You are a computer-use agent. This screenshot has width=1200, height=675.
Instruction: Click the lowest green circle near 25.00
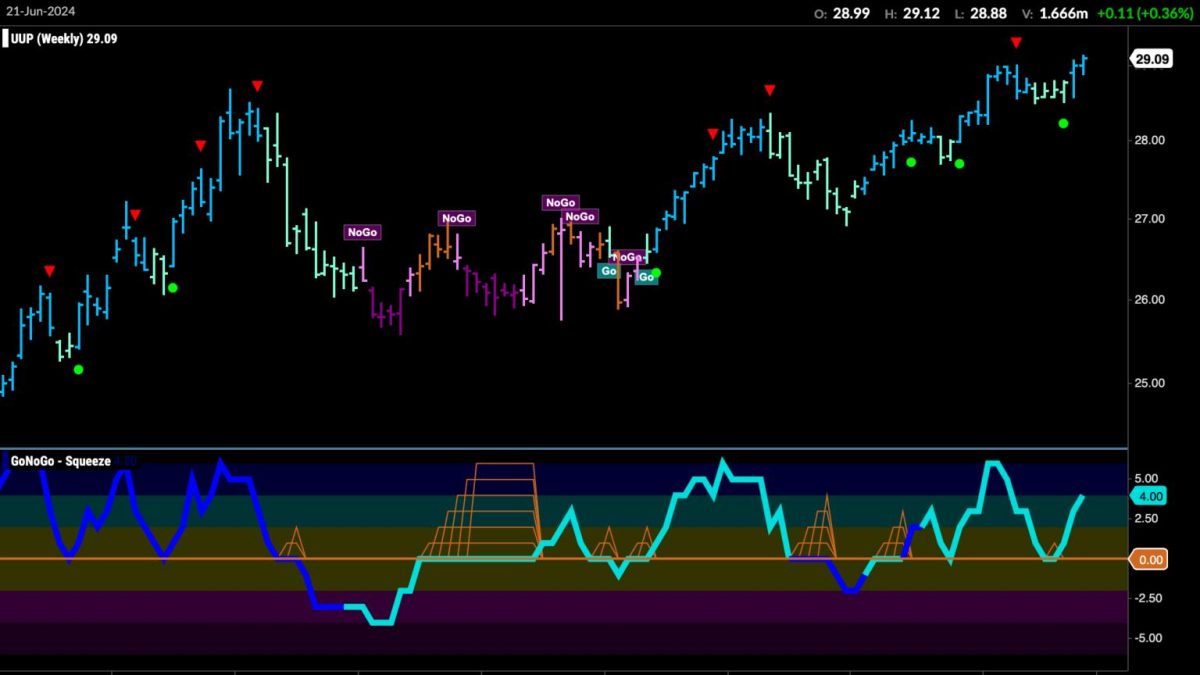point(79,369)
